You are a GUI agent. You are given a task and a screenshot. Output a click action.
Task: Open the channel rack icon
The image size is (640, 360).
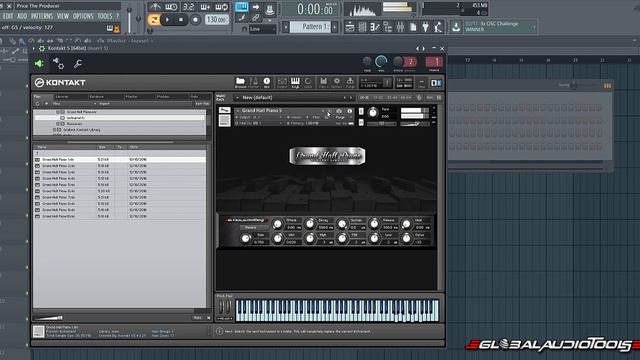click(362, 27)
